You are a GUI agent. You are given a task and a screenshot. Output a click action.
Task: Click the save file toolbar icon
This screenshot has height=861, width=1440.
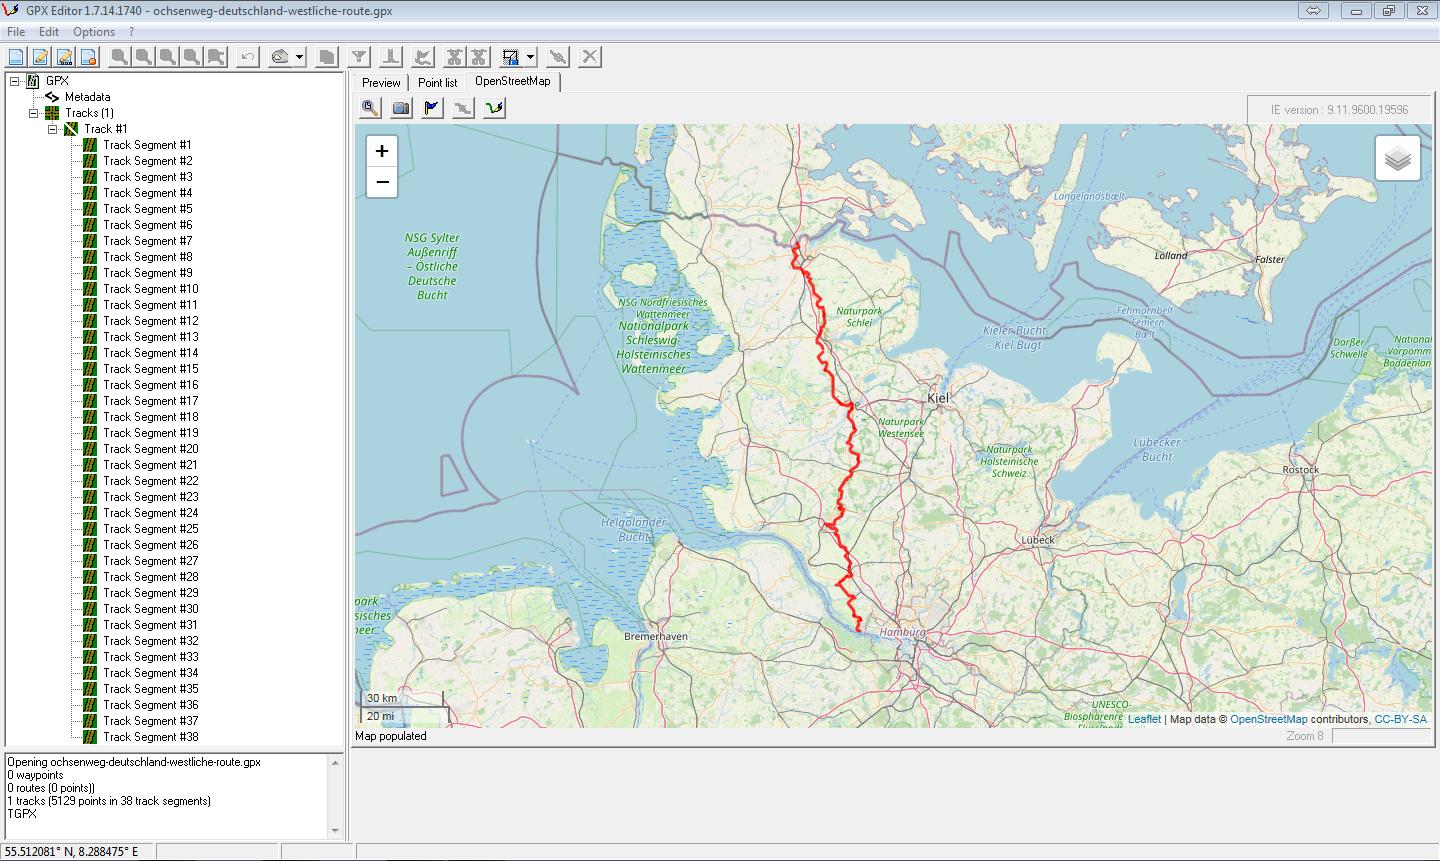point(64,57)
